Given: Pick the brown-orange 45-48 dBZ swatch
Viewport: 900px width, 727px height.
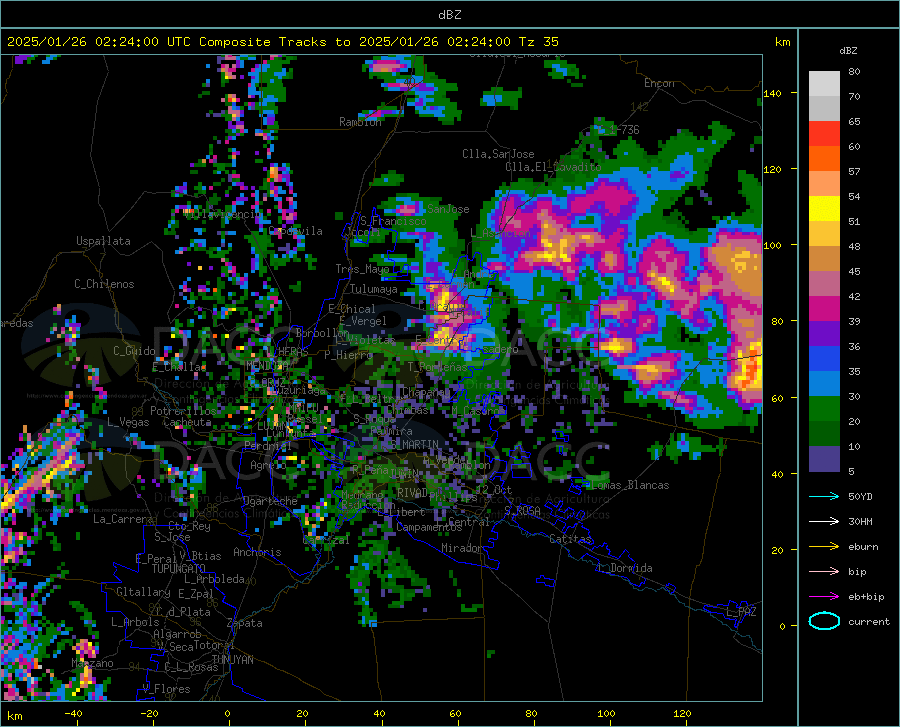Looking at the screenshot, I should (x=824, y=259).
